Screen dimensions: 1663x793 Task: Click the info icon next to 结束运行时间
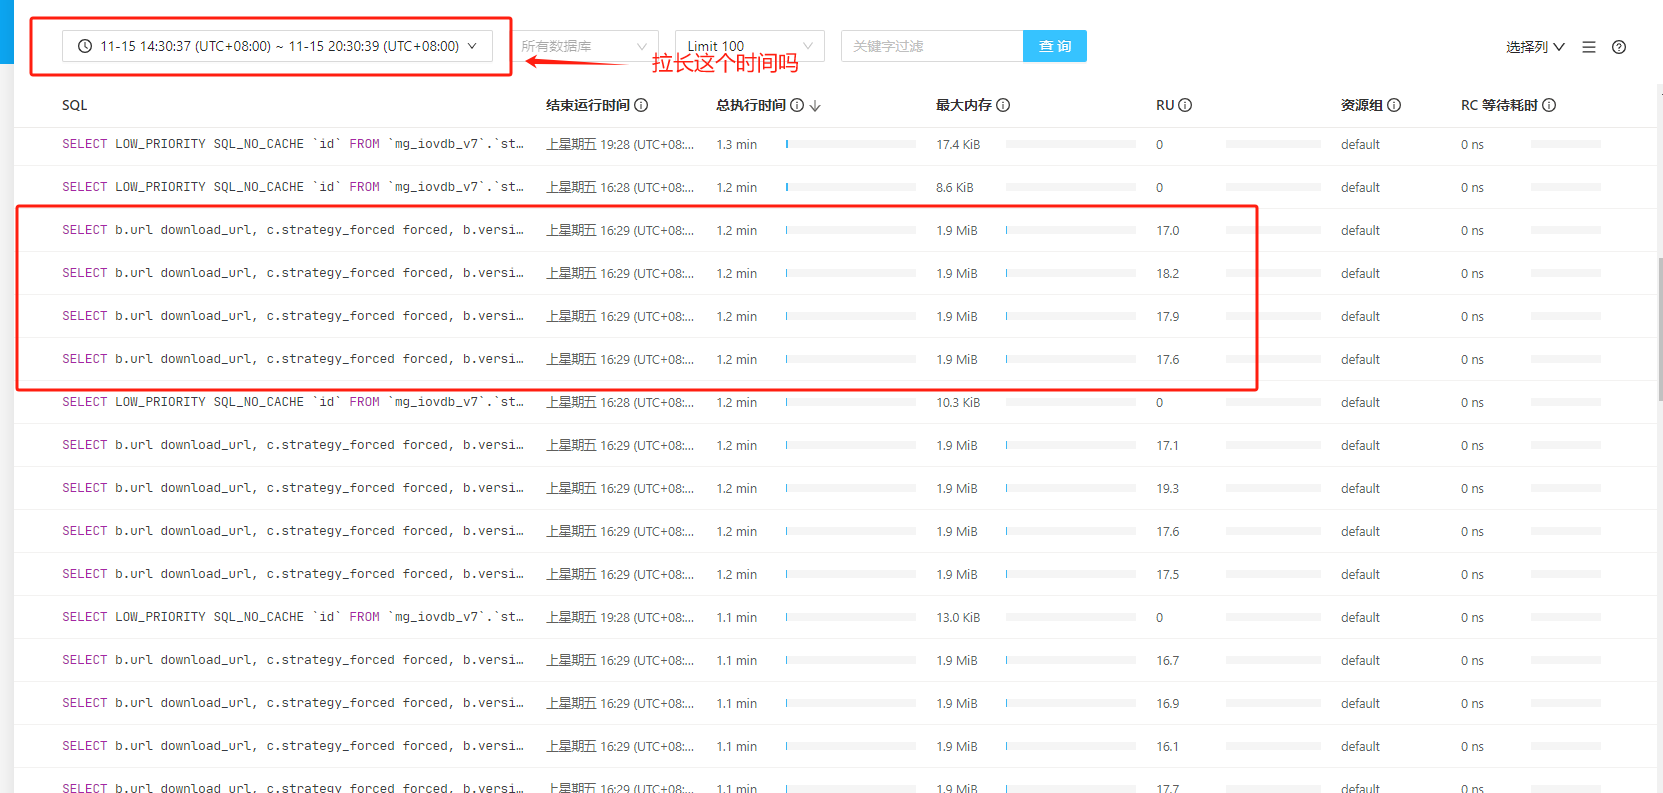(x=641, y=105)
